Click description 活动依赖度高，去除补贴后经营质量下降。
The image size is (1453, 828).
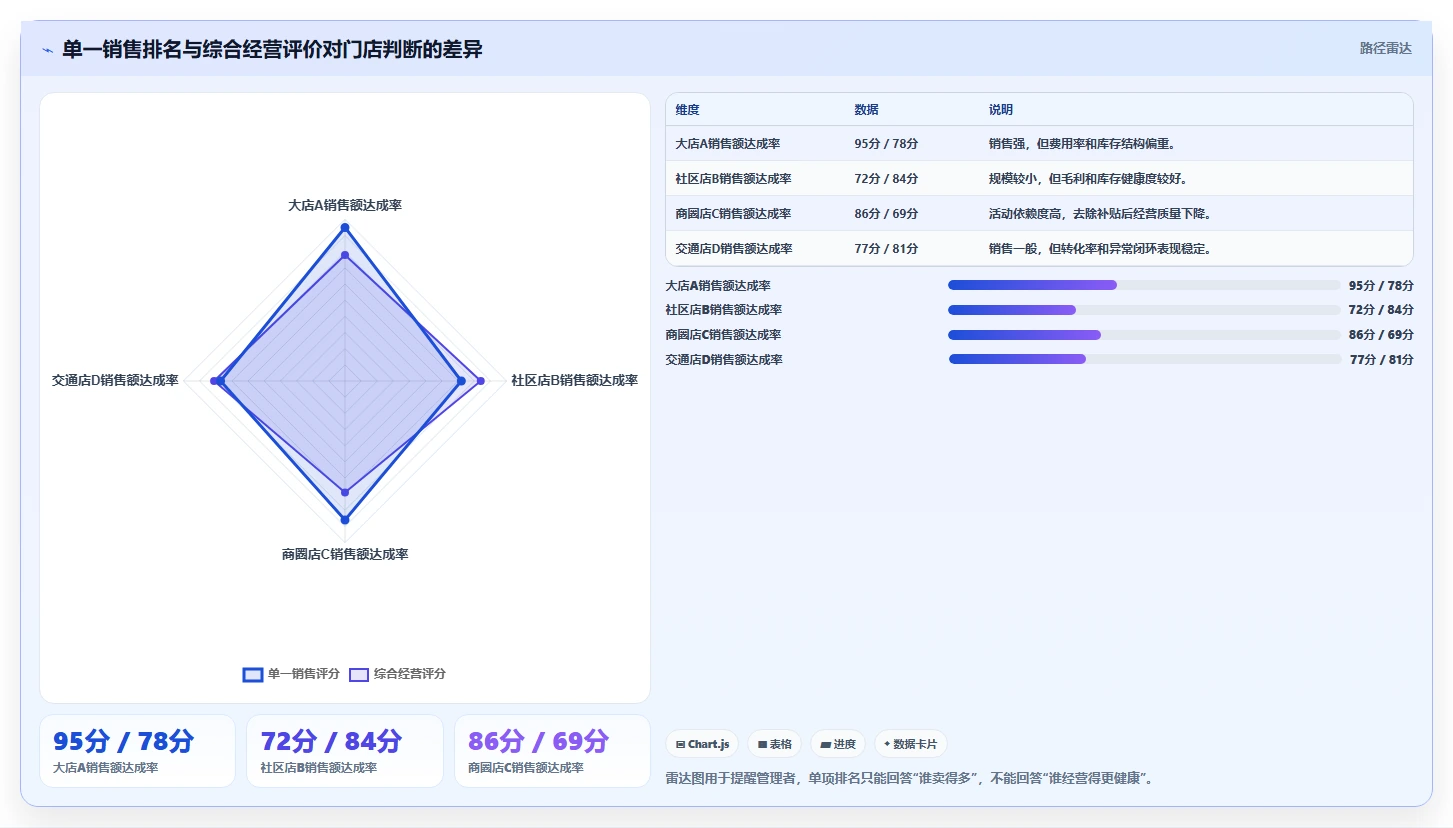tap(1103, 214)
